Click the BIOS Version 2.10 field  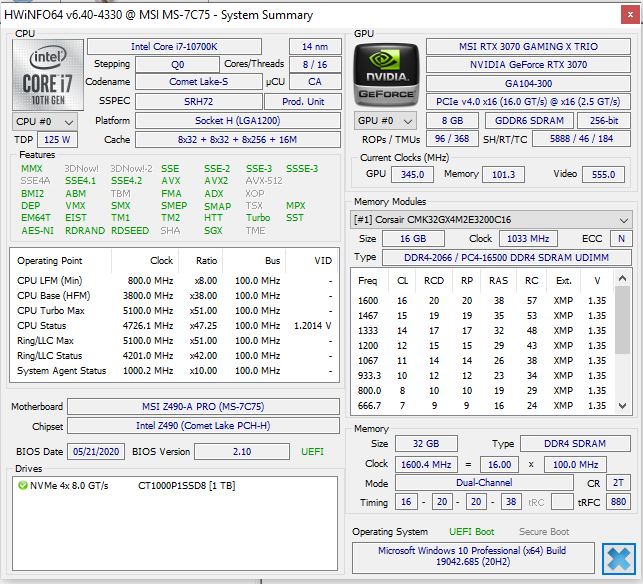pyautogui.click(x=242, y=452)
